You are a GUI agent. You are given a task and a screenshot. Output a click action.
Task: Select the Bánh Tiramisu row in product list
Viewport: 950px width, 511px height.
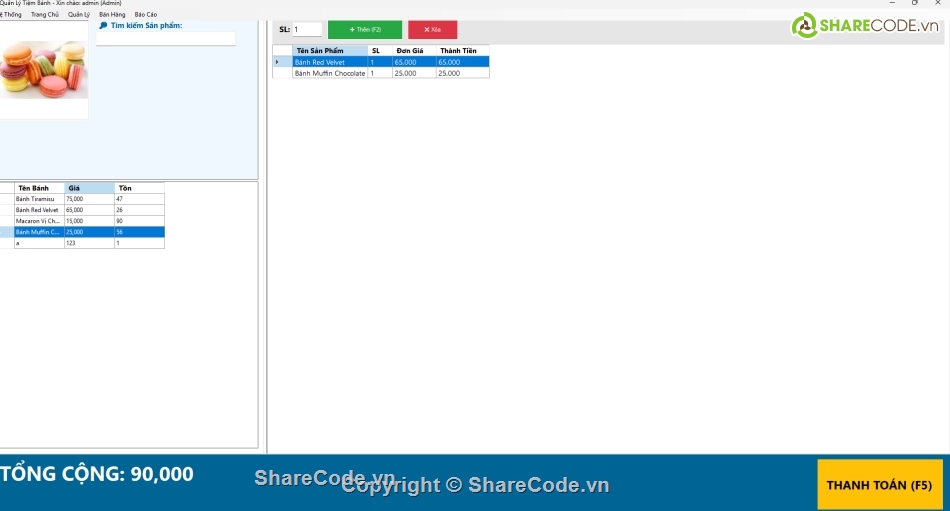click(x=38, y=199)
